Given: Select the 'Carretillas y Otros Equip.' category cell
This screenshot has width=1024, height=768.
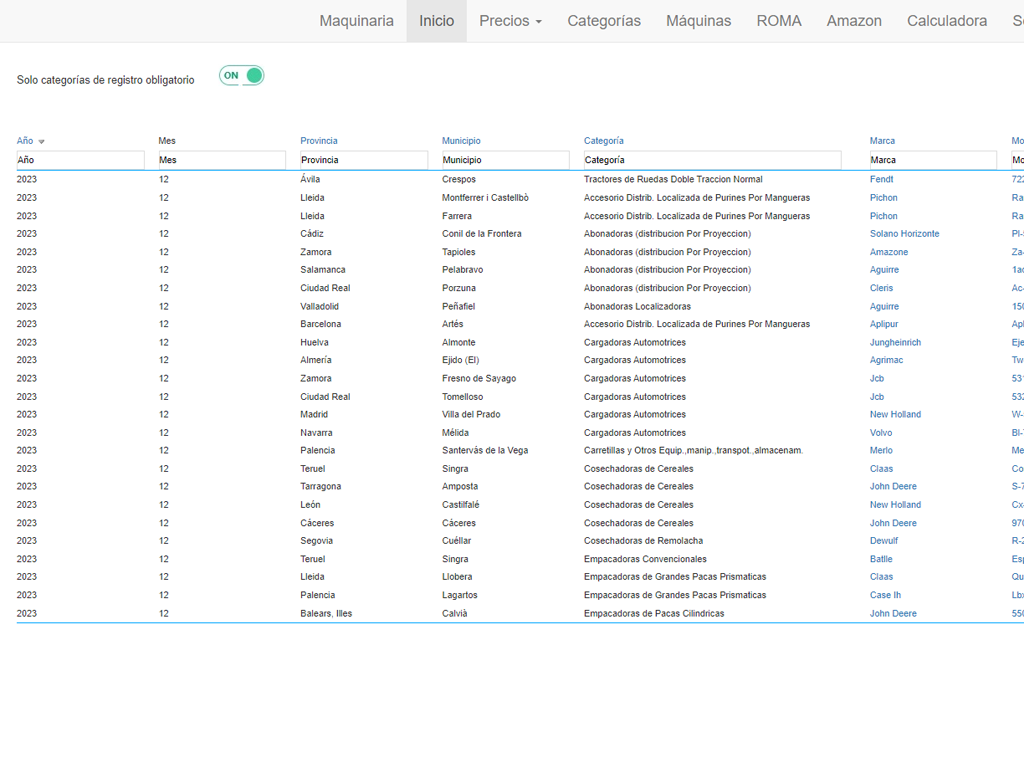Looking at the screenshot, I should coord(693,451).
